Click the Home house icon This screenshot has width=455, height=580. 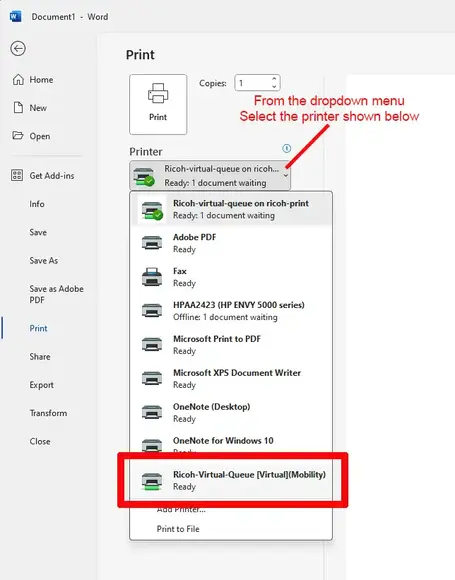(x=18, y=79)
